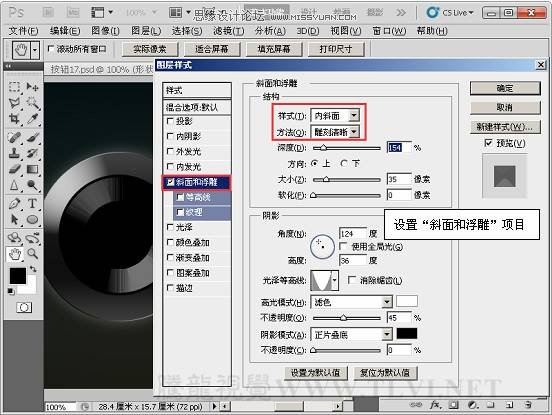This screenshot has width=552, height=415.
Task: Select the Rectangular Marquee tool
Action: [14, 87]
